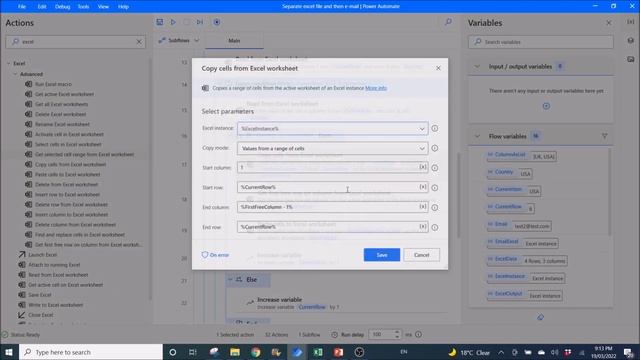Viewport: 640px width, 360px height.
Task: Collapse the Flow variables section
Action: click(477, 136)
